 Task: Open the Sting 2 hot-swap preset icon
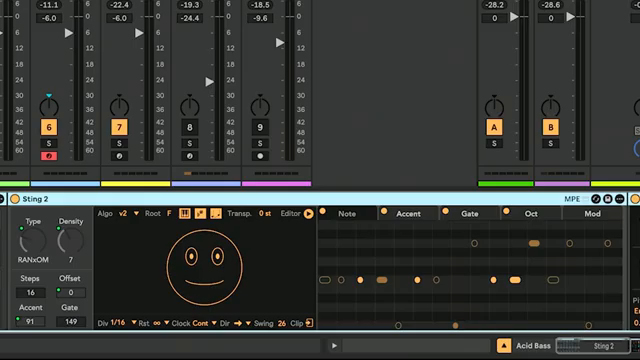click(x=596, y=199)
